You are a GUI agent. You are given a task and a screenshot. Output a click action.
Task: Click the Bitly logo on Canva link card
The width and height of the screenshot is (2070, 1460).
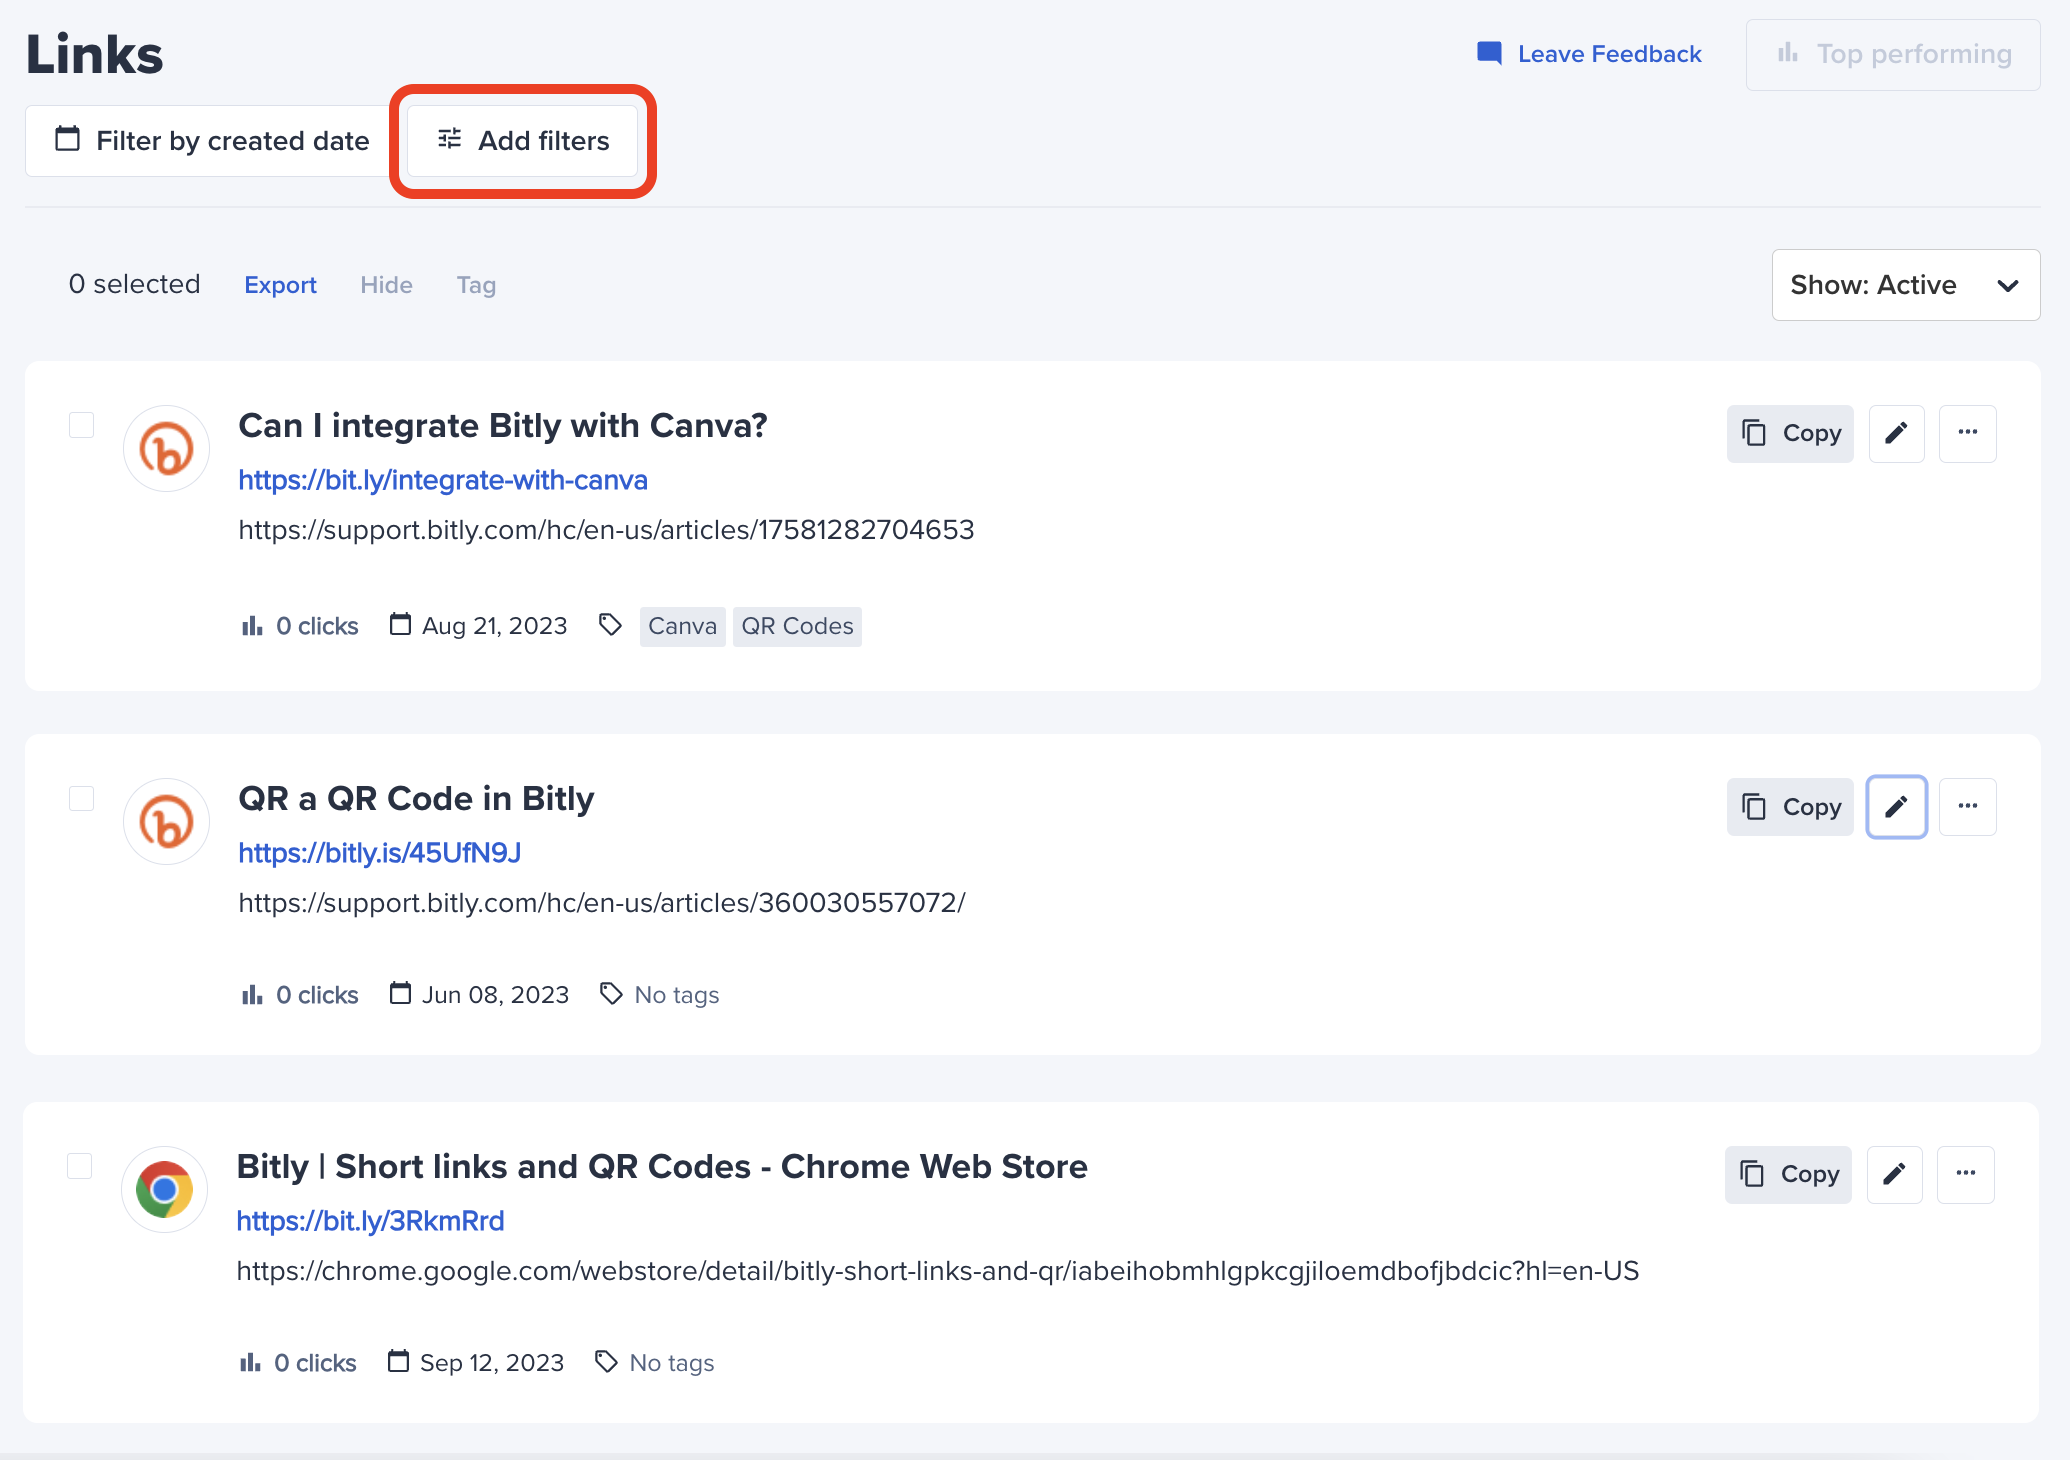tap(166, 448)
